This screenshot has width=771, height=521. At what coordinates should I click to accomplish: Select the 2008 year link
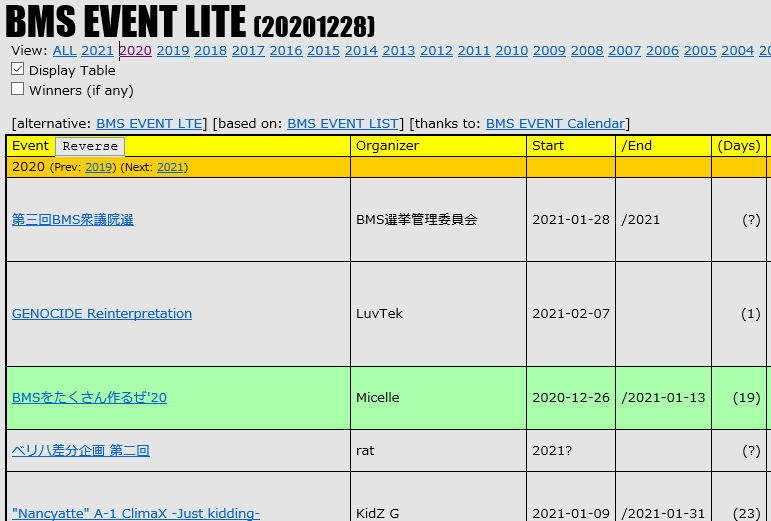(587, 51)
